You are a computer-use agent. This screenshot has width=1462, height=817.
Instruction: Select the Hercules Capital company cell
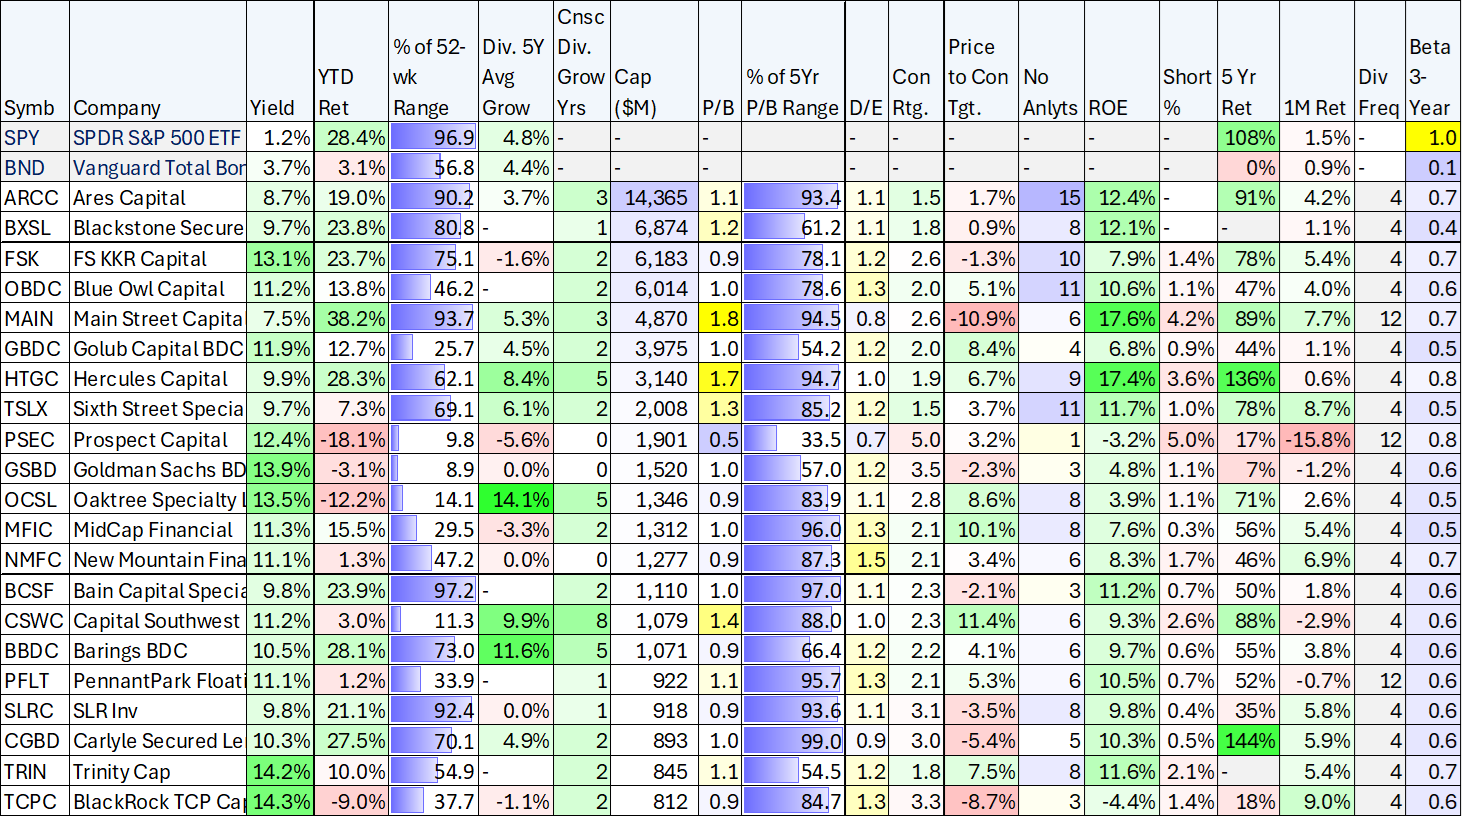click(x=158, y=378)
